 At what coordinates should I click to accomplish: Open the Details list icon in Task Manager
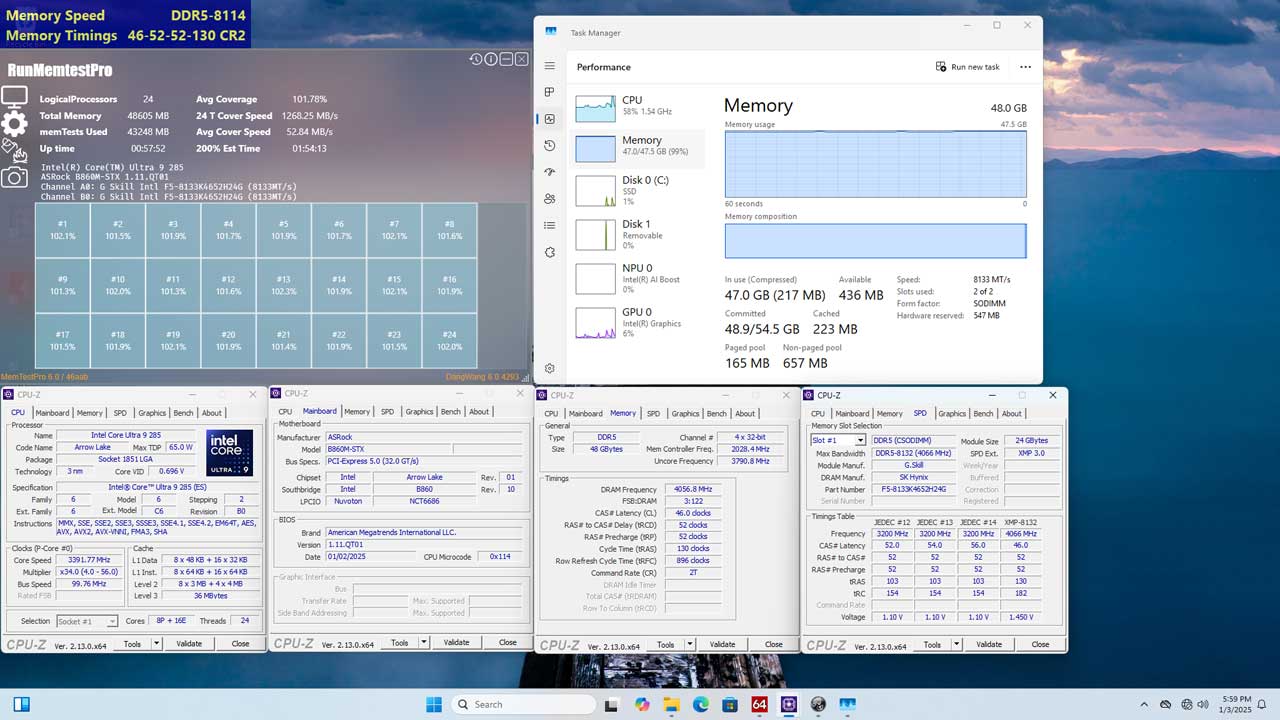point(549,225)
